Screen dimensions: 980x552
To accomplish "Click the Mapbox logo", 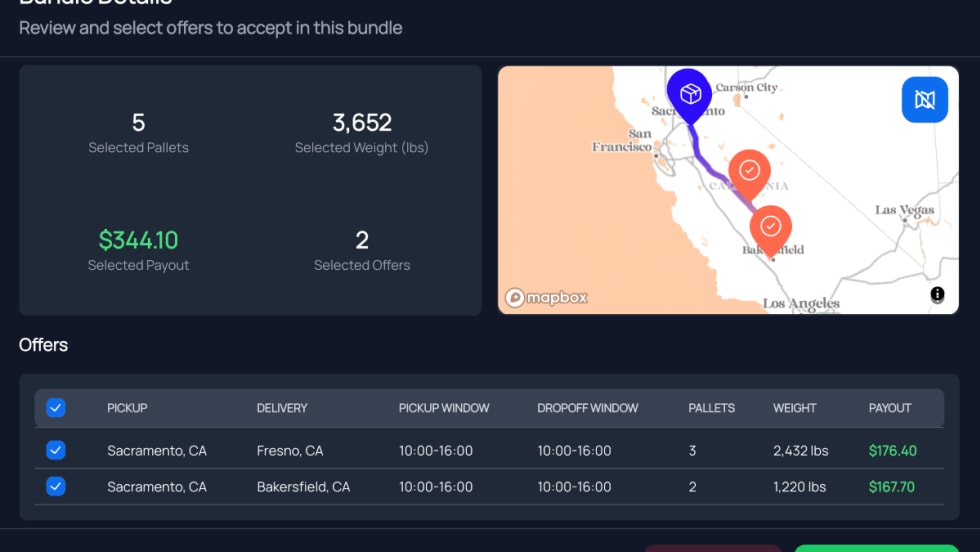I will click(x=546, y=297).
